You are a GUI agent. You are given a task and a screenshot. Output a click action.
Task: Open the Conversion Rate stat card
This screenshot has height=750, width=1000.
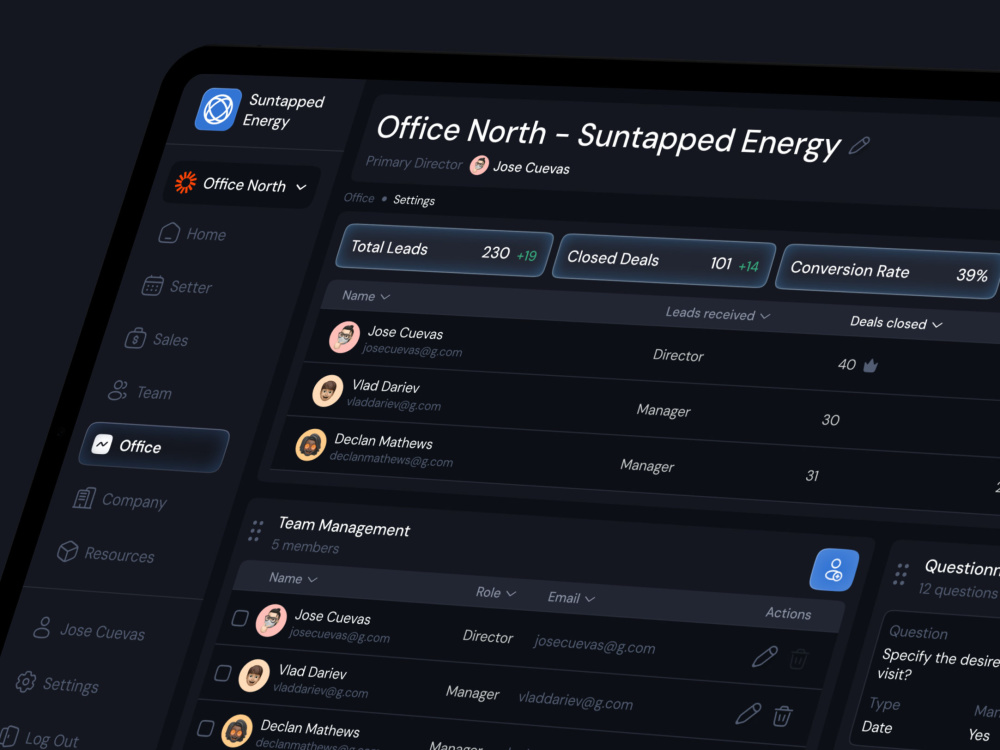pos(889,271)
